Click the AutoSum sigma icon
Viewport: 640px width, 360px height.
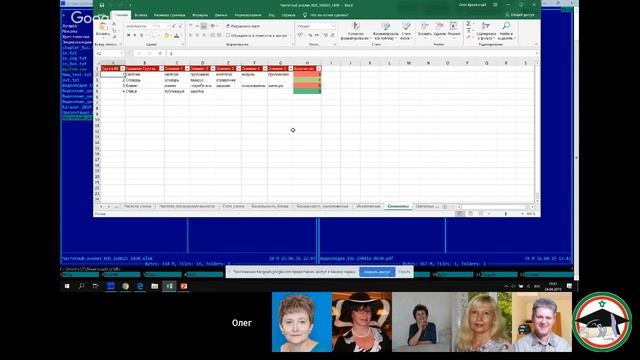coord(469,24)
